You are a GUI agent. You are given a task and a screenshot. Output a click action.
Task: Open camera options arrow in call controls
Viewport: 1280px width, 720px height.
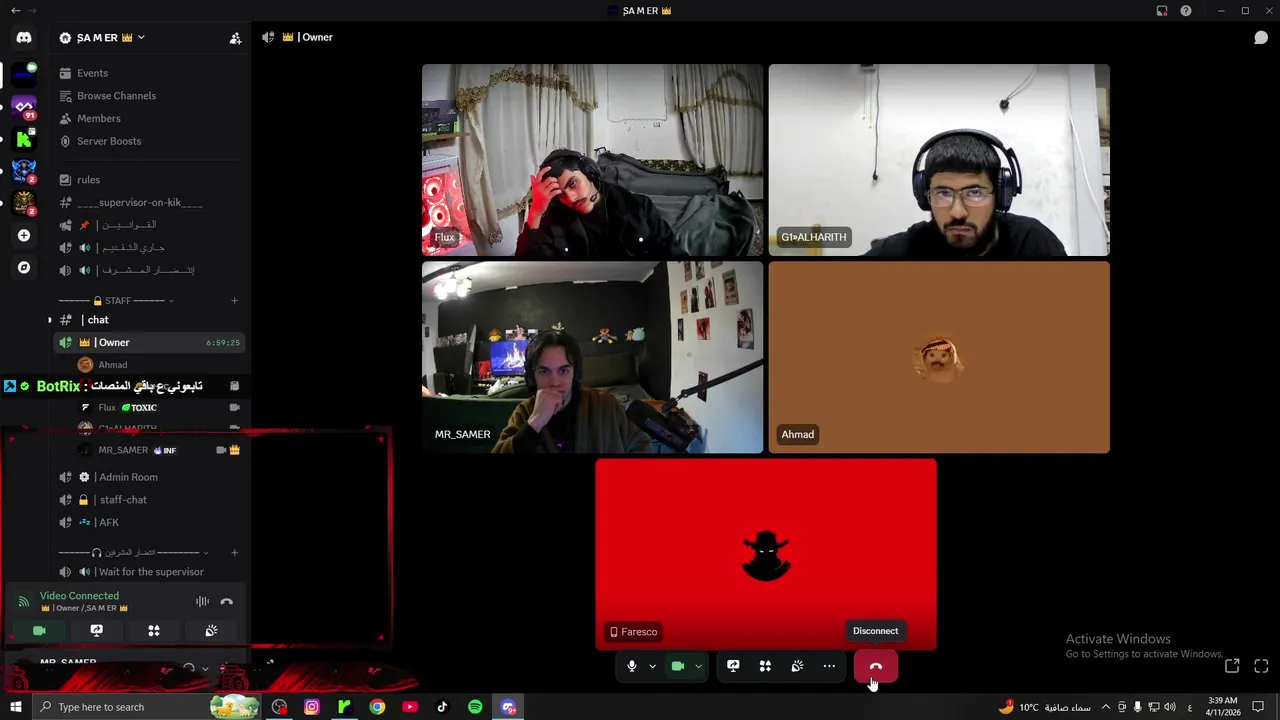(x=698, y=666)
